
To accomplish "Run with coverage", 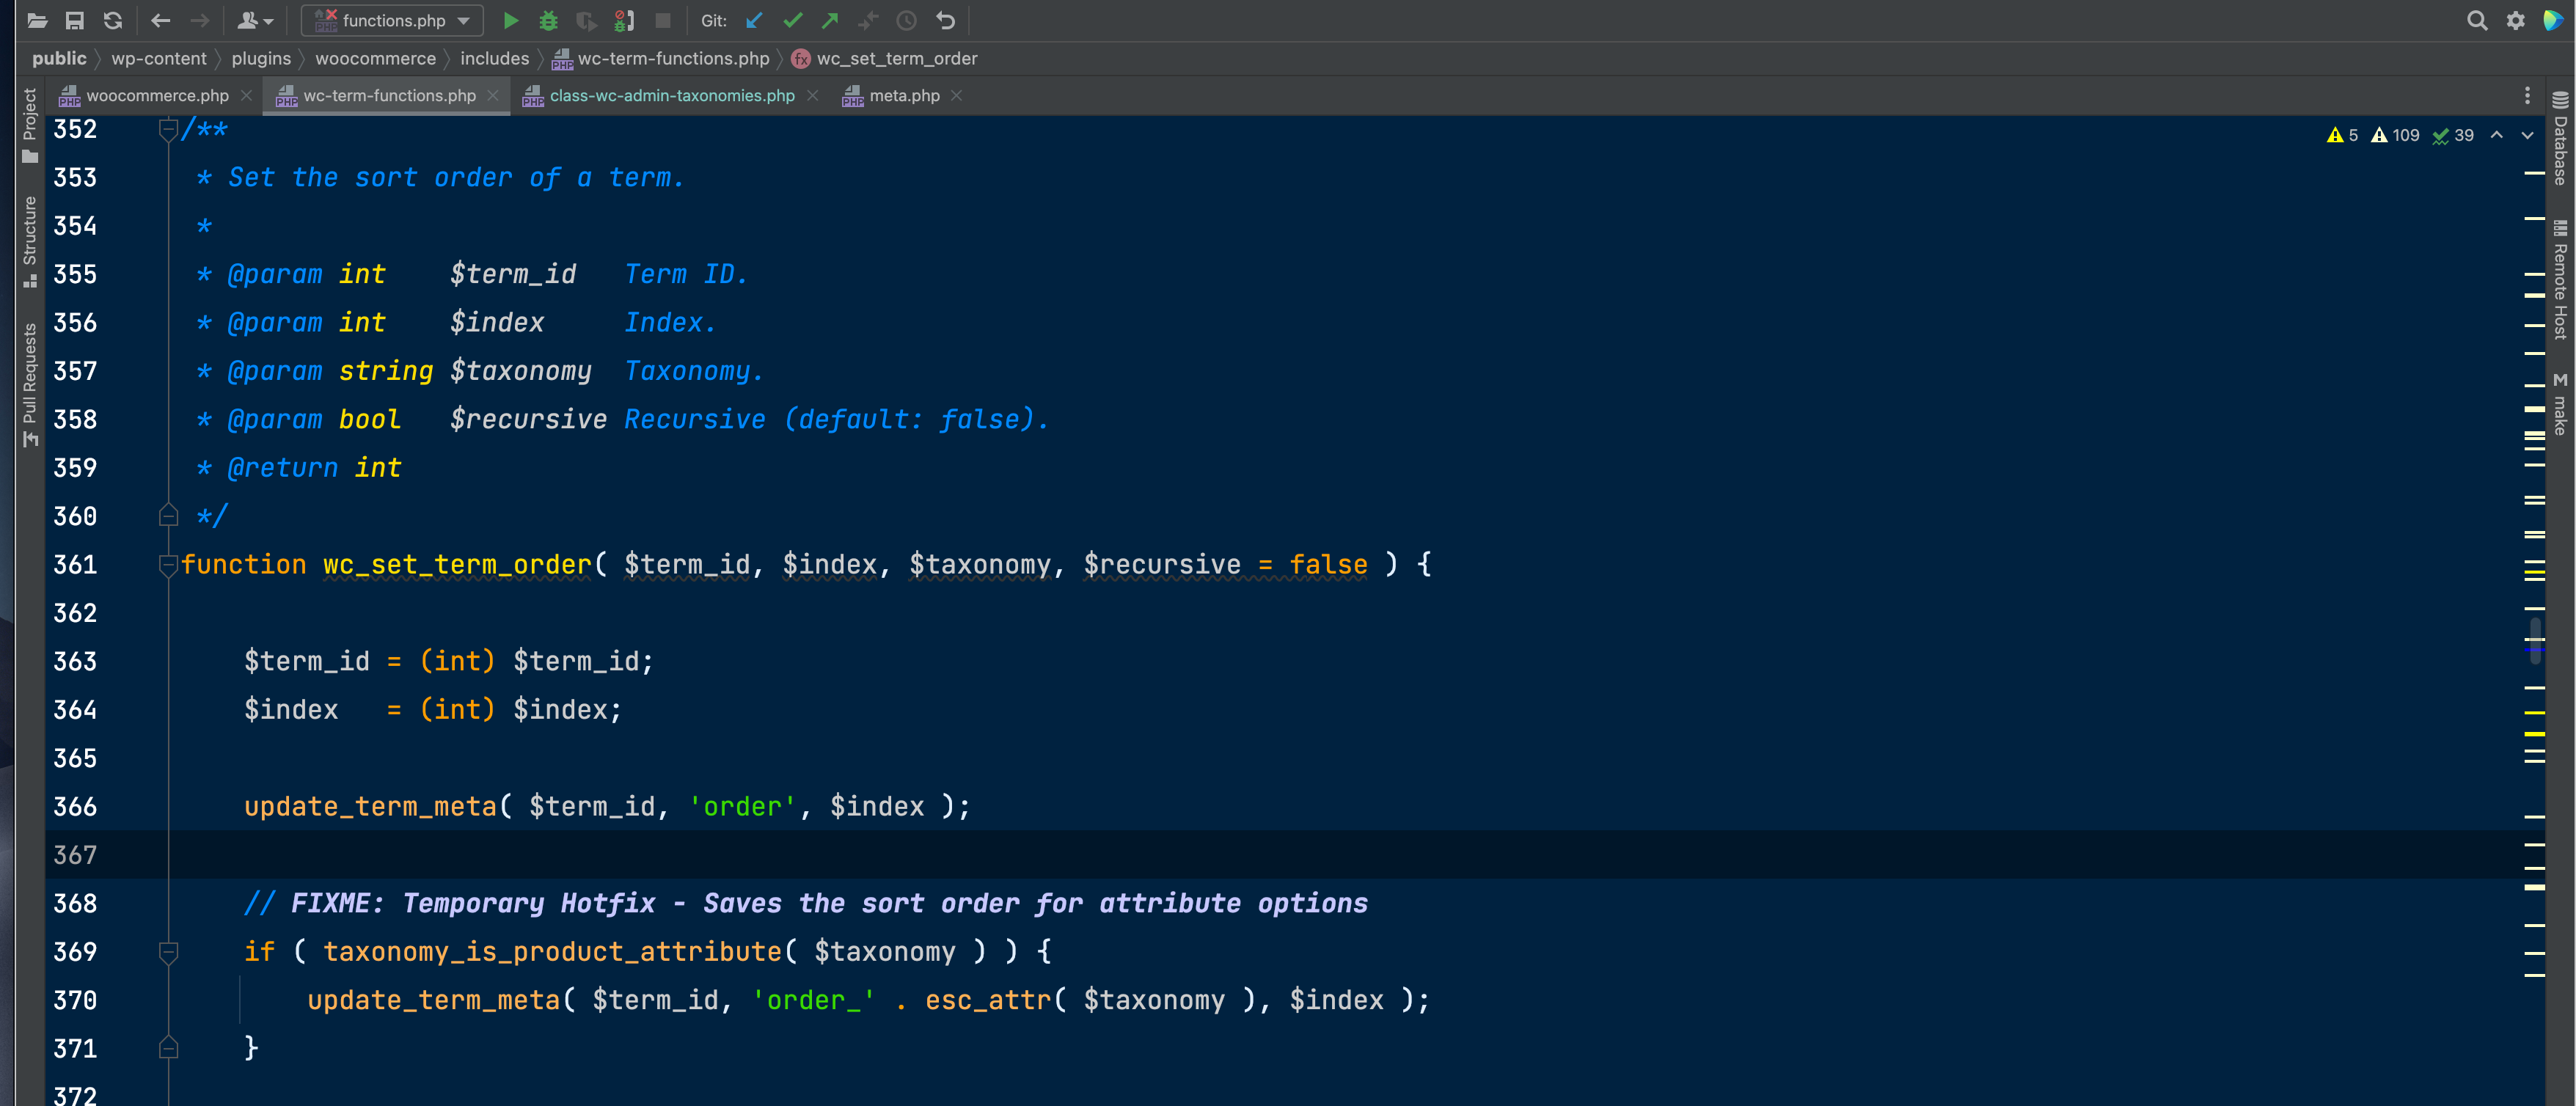I will [586, 20].
